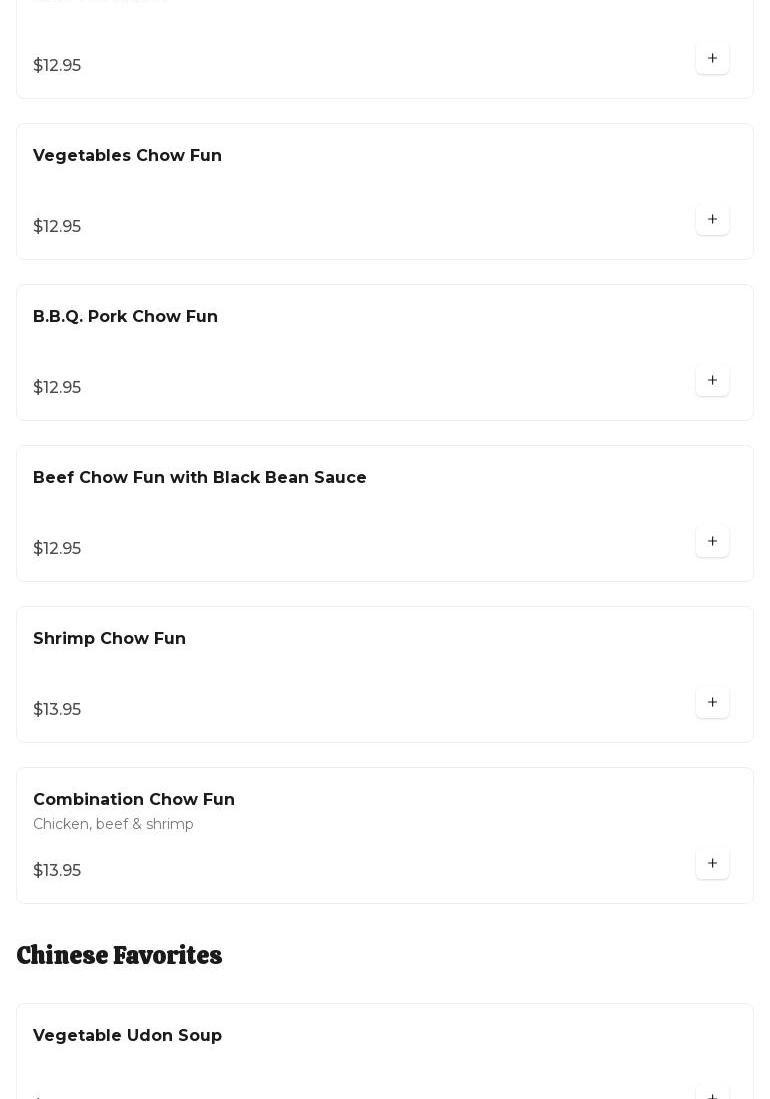
Task: Click the "Chicken, beef & shrimp" description
Action: [x=113, y=824]
